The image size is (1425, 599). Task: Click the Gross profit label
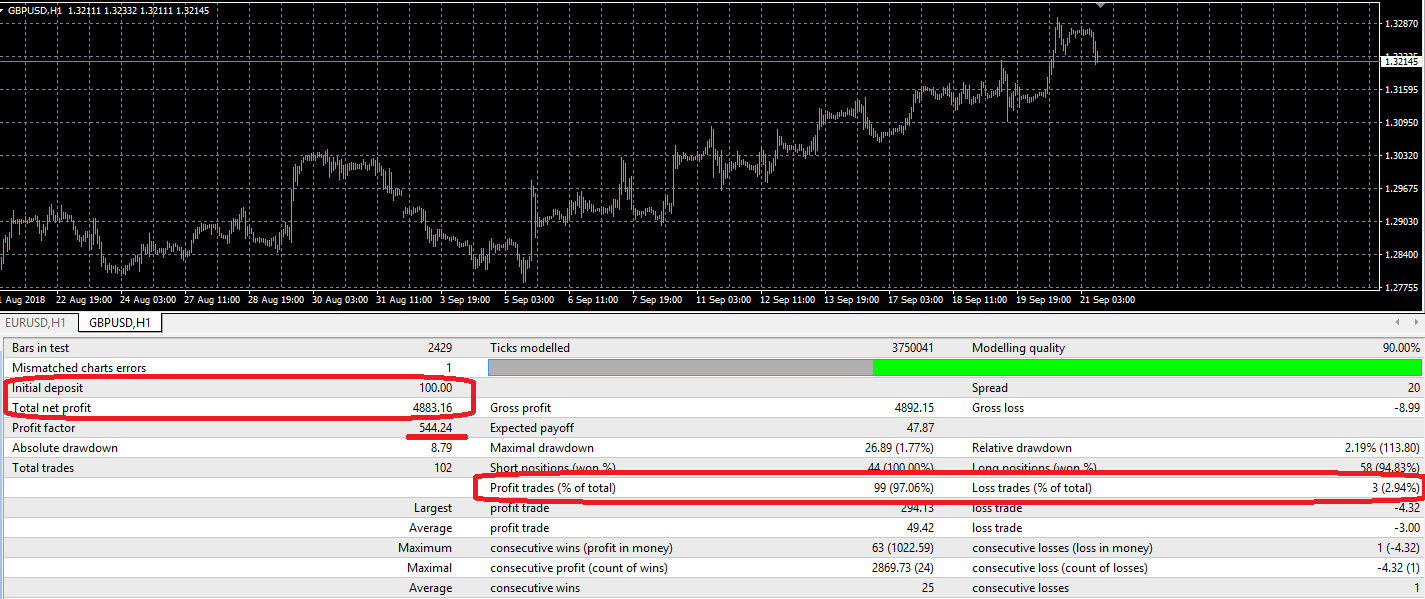[520, 408]
